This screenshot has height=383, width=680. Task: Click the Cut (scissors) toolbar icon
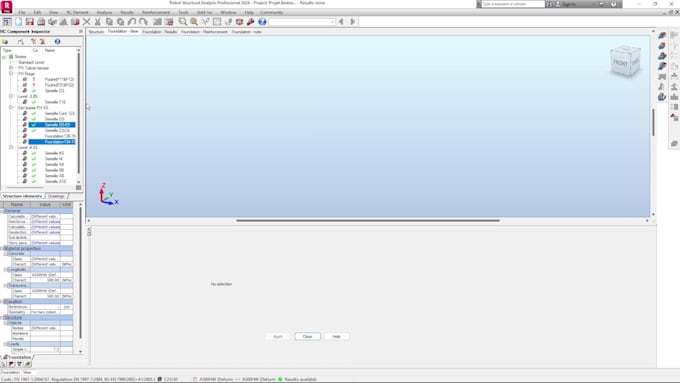98,22
